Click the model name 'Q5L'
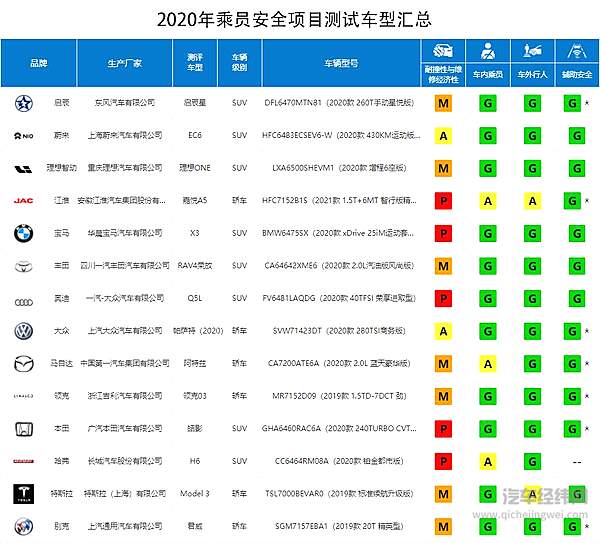The width and height of the screenshot is (600, 543). click(x=195, y=298)
